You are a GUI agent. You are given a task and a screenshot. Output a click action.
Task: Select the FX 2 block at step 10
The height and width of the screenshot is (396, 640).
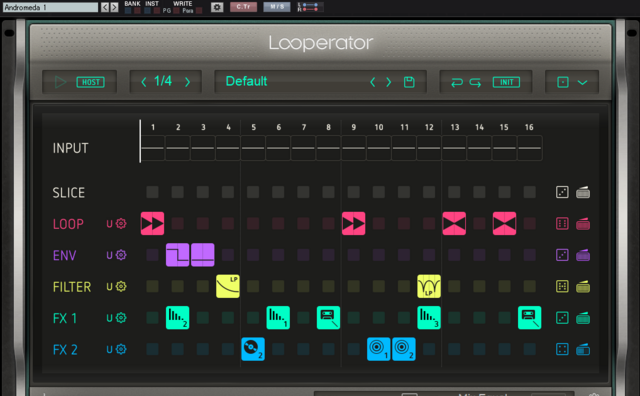click(x=378, y=349)
